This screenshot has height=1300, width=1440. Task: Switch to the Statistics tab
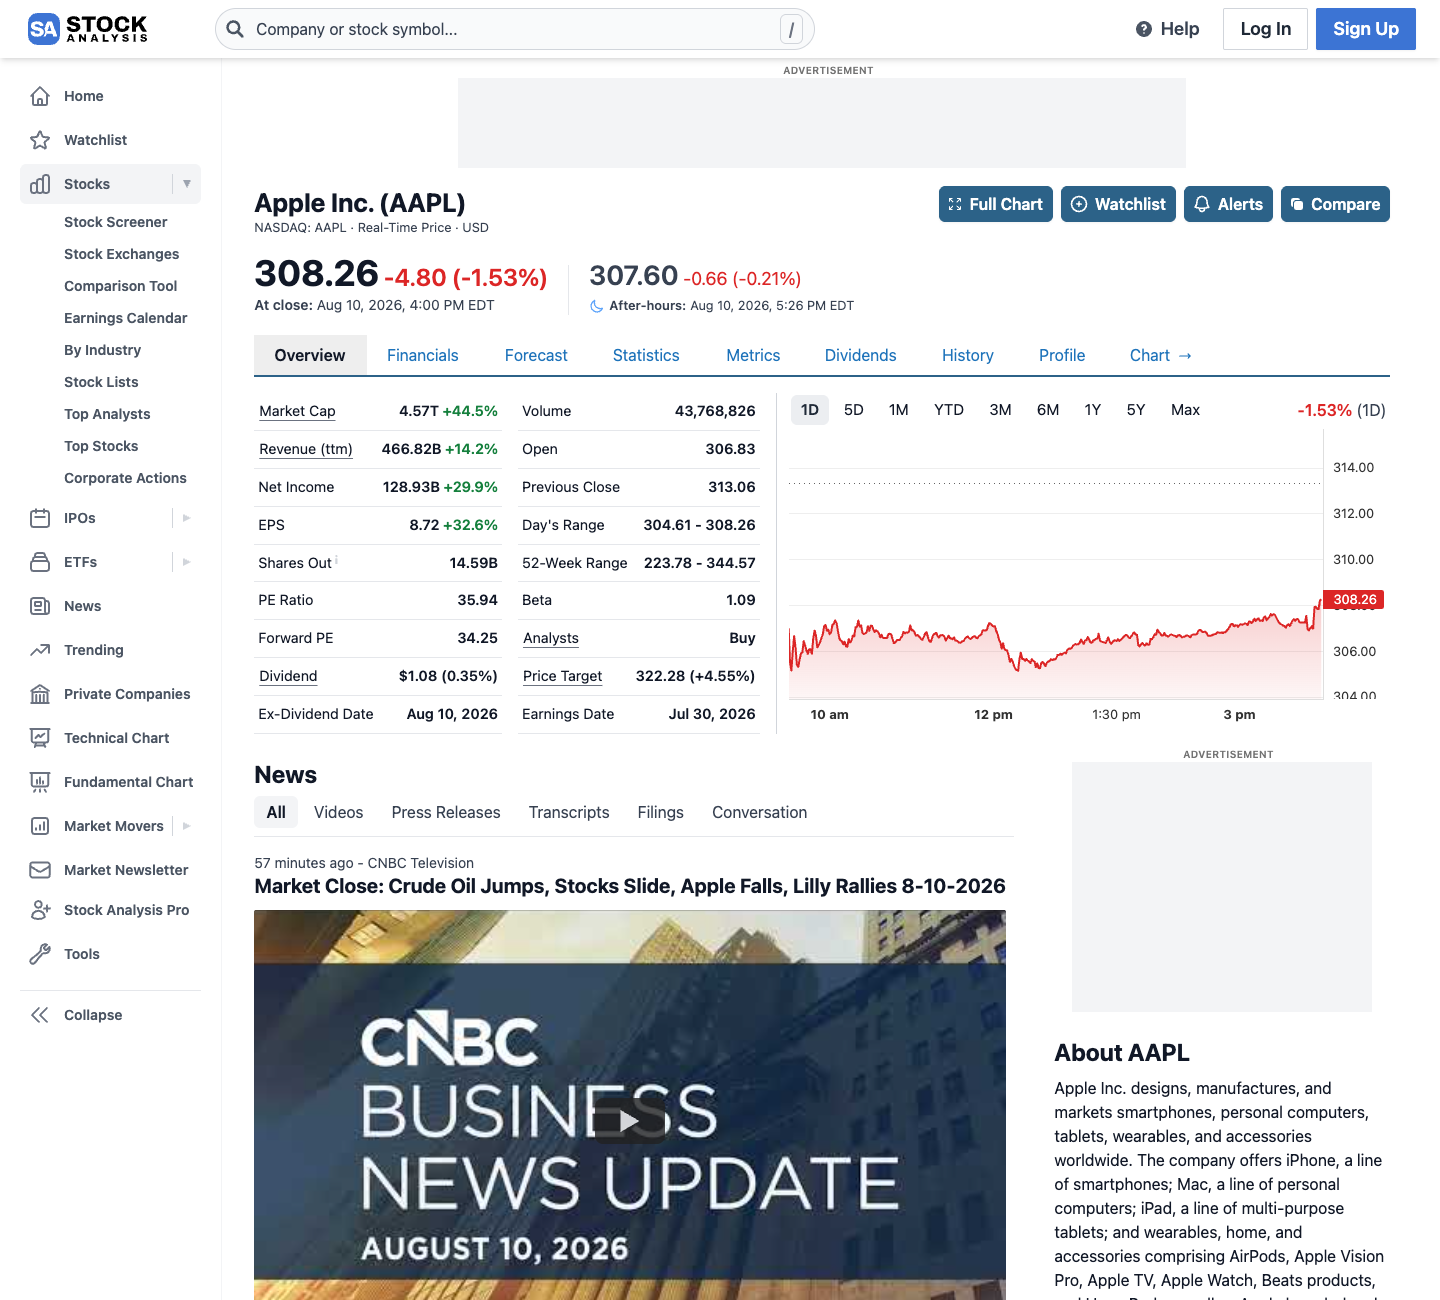point(646,356)
